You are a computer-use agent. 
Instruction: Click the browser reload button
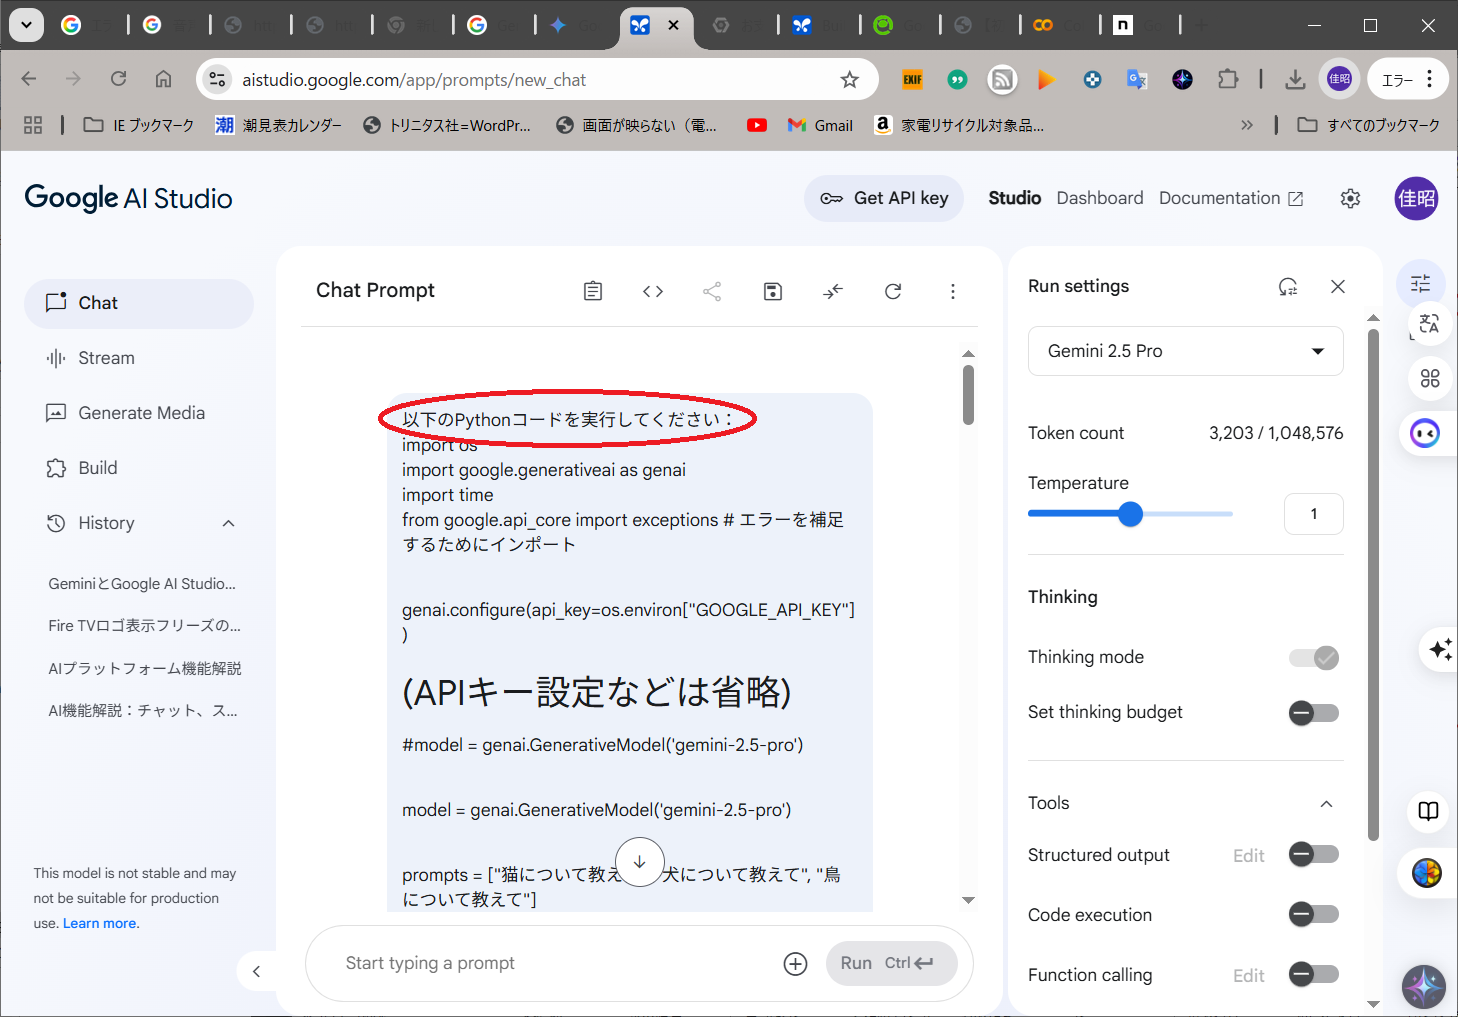tap(118, 79)
